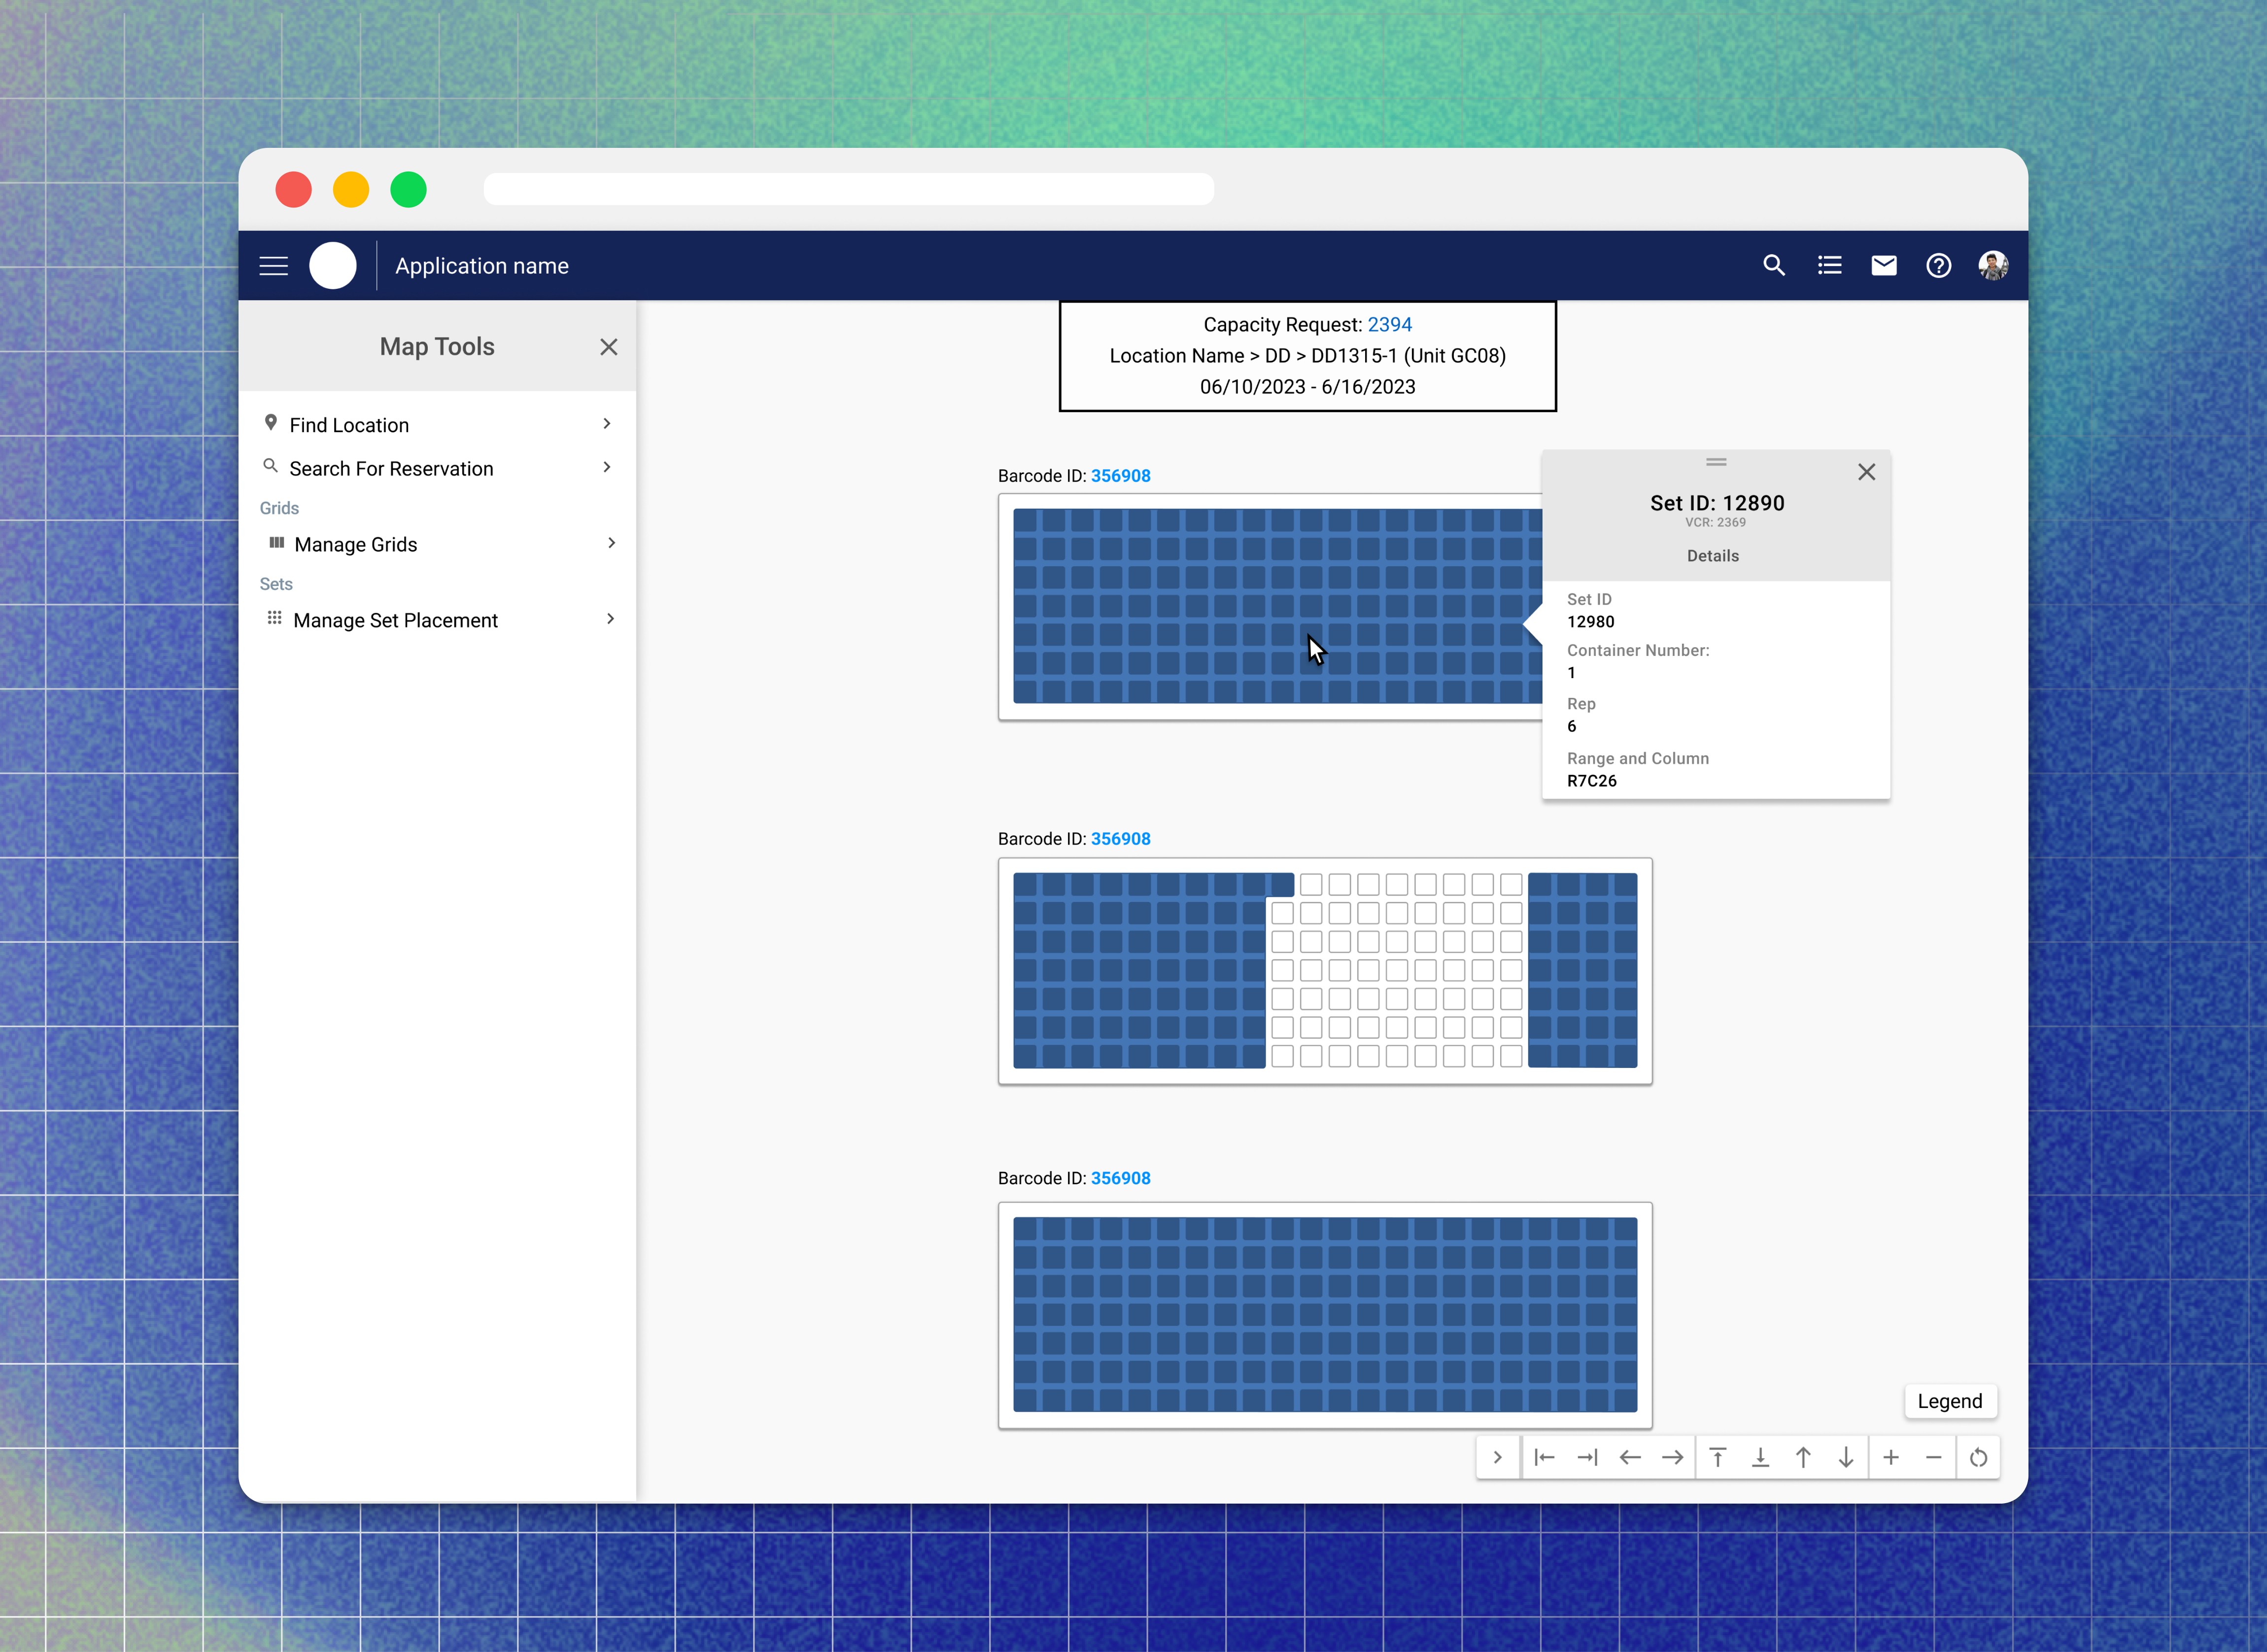Image resolution: width=2267 pixels, height=1652 pixels.
Task: Click the zoom in plus button
Action: point(1890,1458)
